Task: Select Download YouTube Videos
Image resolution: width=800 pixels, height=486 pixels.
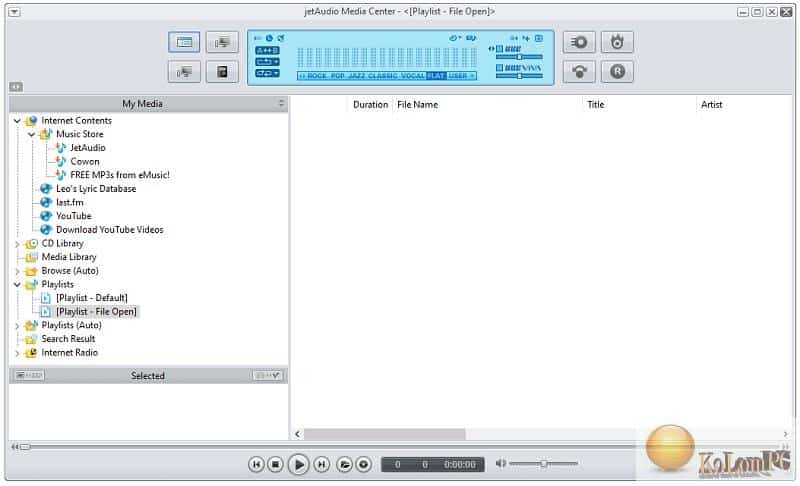Action: [x=110, y=230]
